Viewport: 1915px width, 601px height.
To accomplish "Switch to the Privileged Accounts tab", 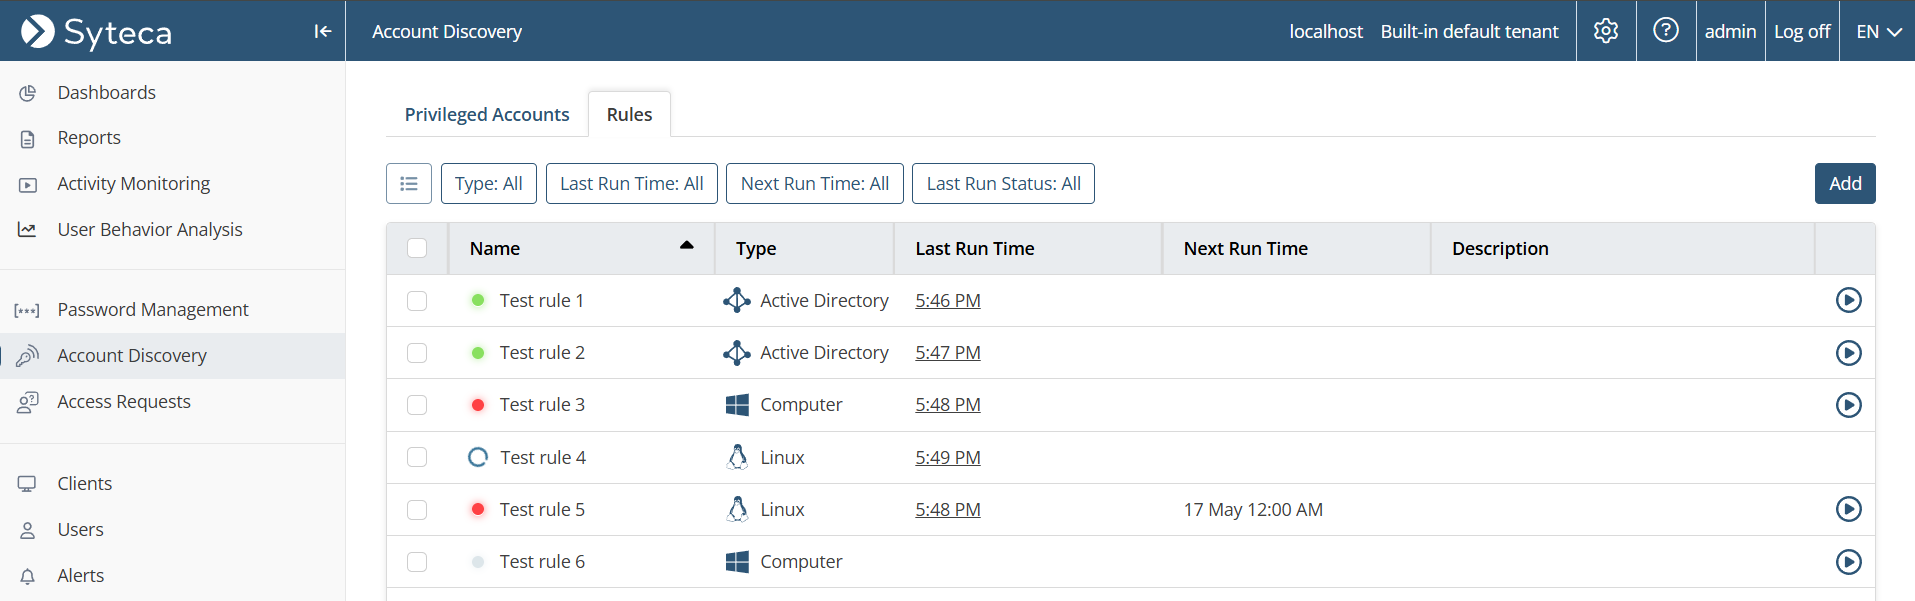I will pyautogui.click(x=487, y=115).
